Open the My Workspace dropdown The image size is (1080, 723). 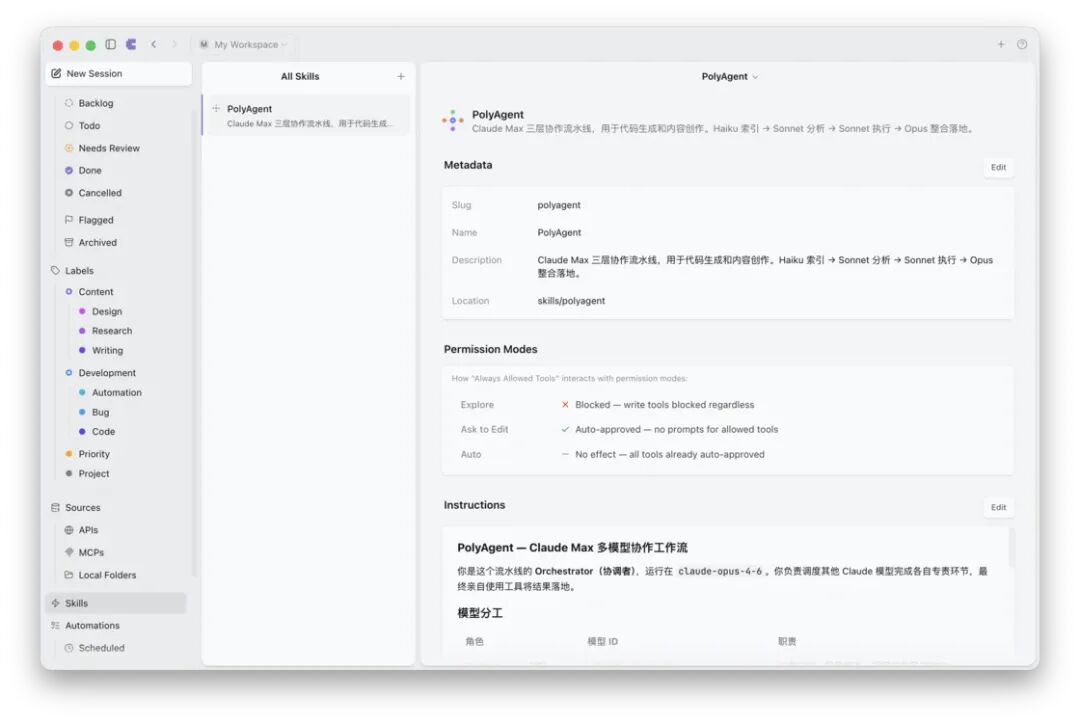tap(243, 45)
